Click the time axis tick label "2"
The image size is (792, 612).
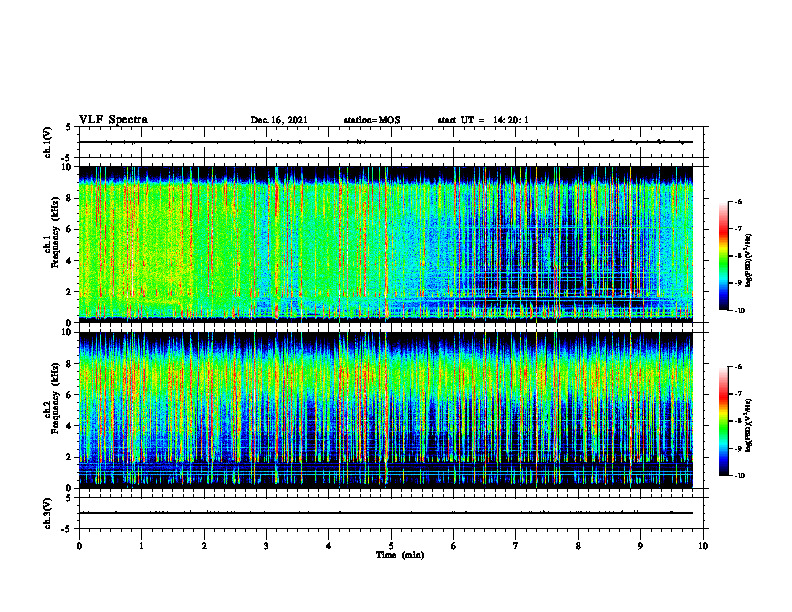tap(204, 546)
